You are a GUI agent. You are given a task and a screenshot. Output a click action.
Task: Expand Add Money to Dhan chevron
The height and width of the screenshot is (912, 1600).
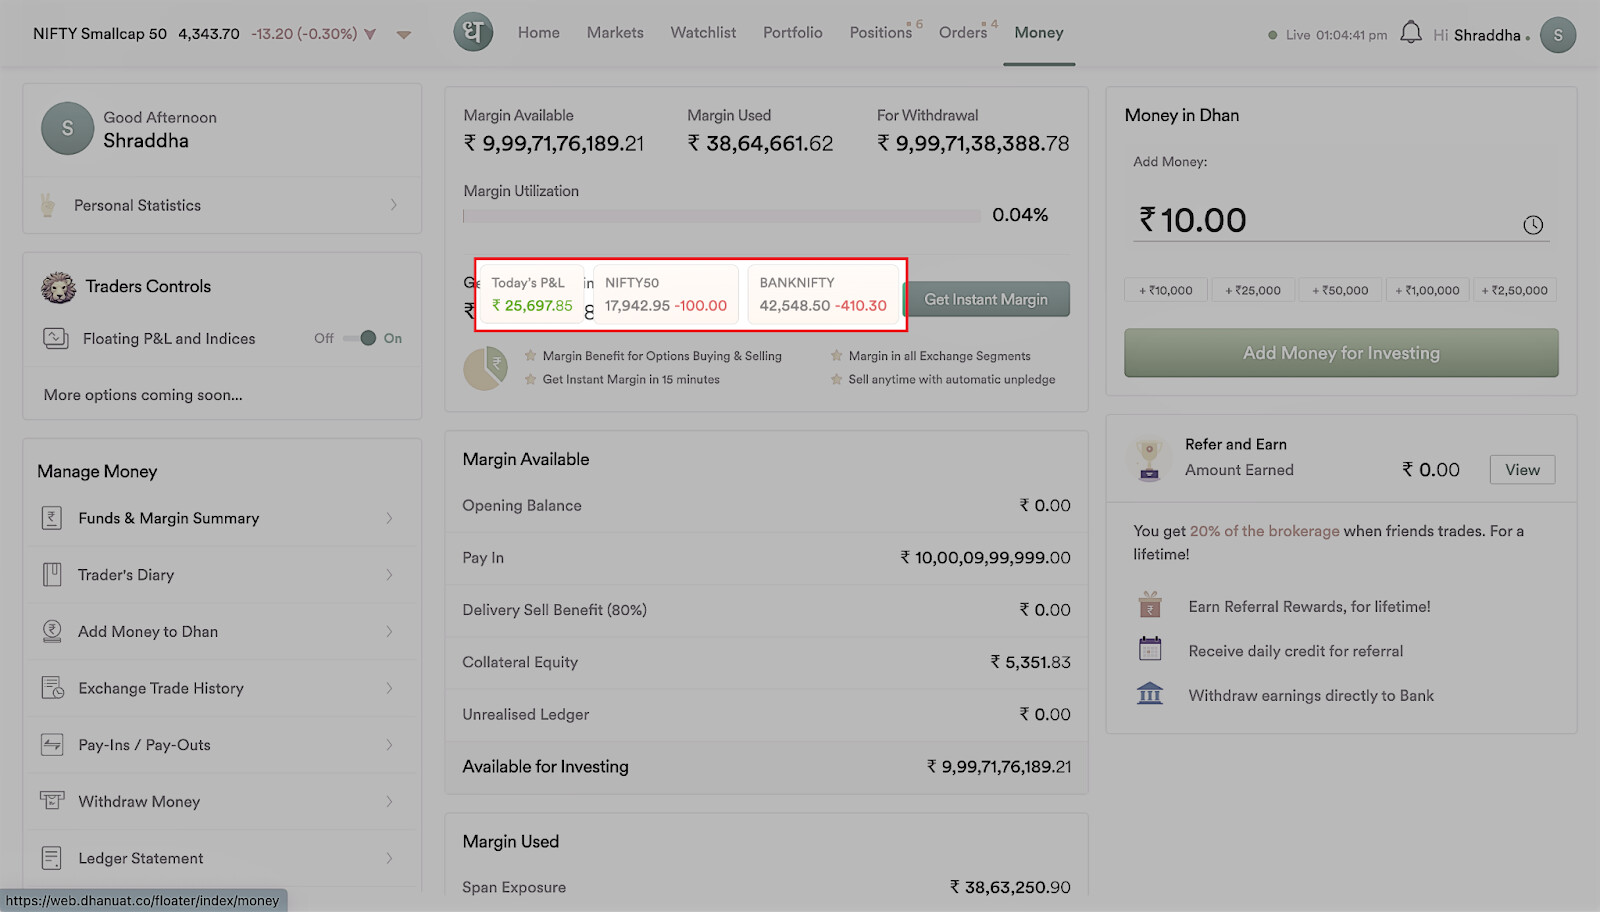point(389,631)
